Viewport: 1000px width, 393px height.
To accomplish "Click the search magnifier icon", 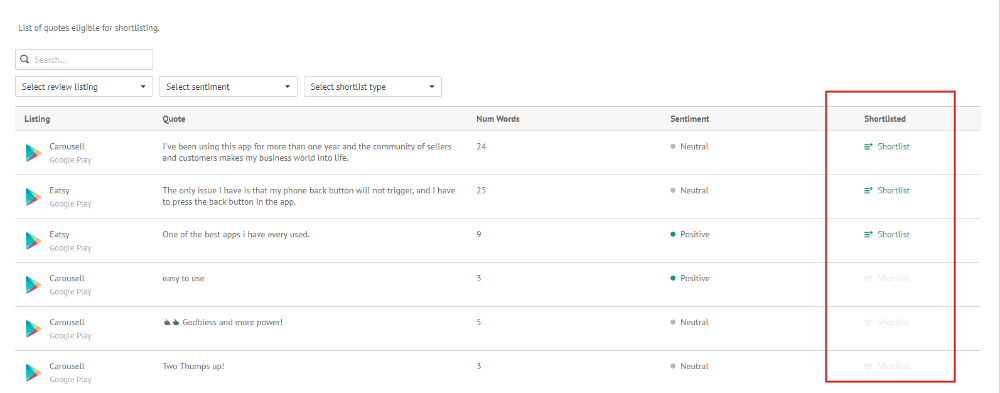I will (25, 59).
